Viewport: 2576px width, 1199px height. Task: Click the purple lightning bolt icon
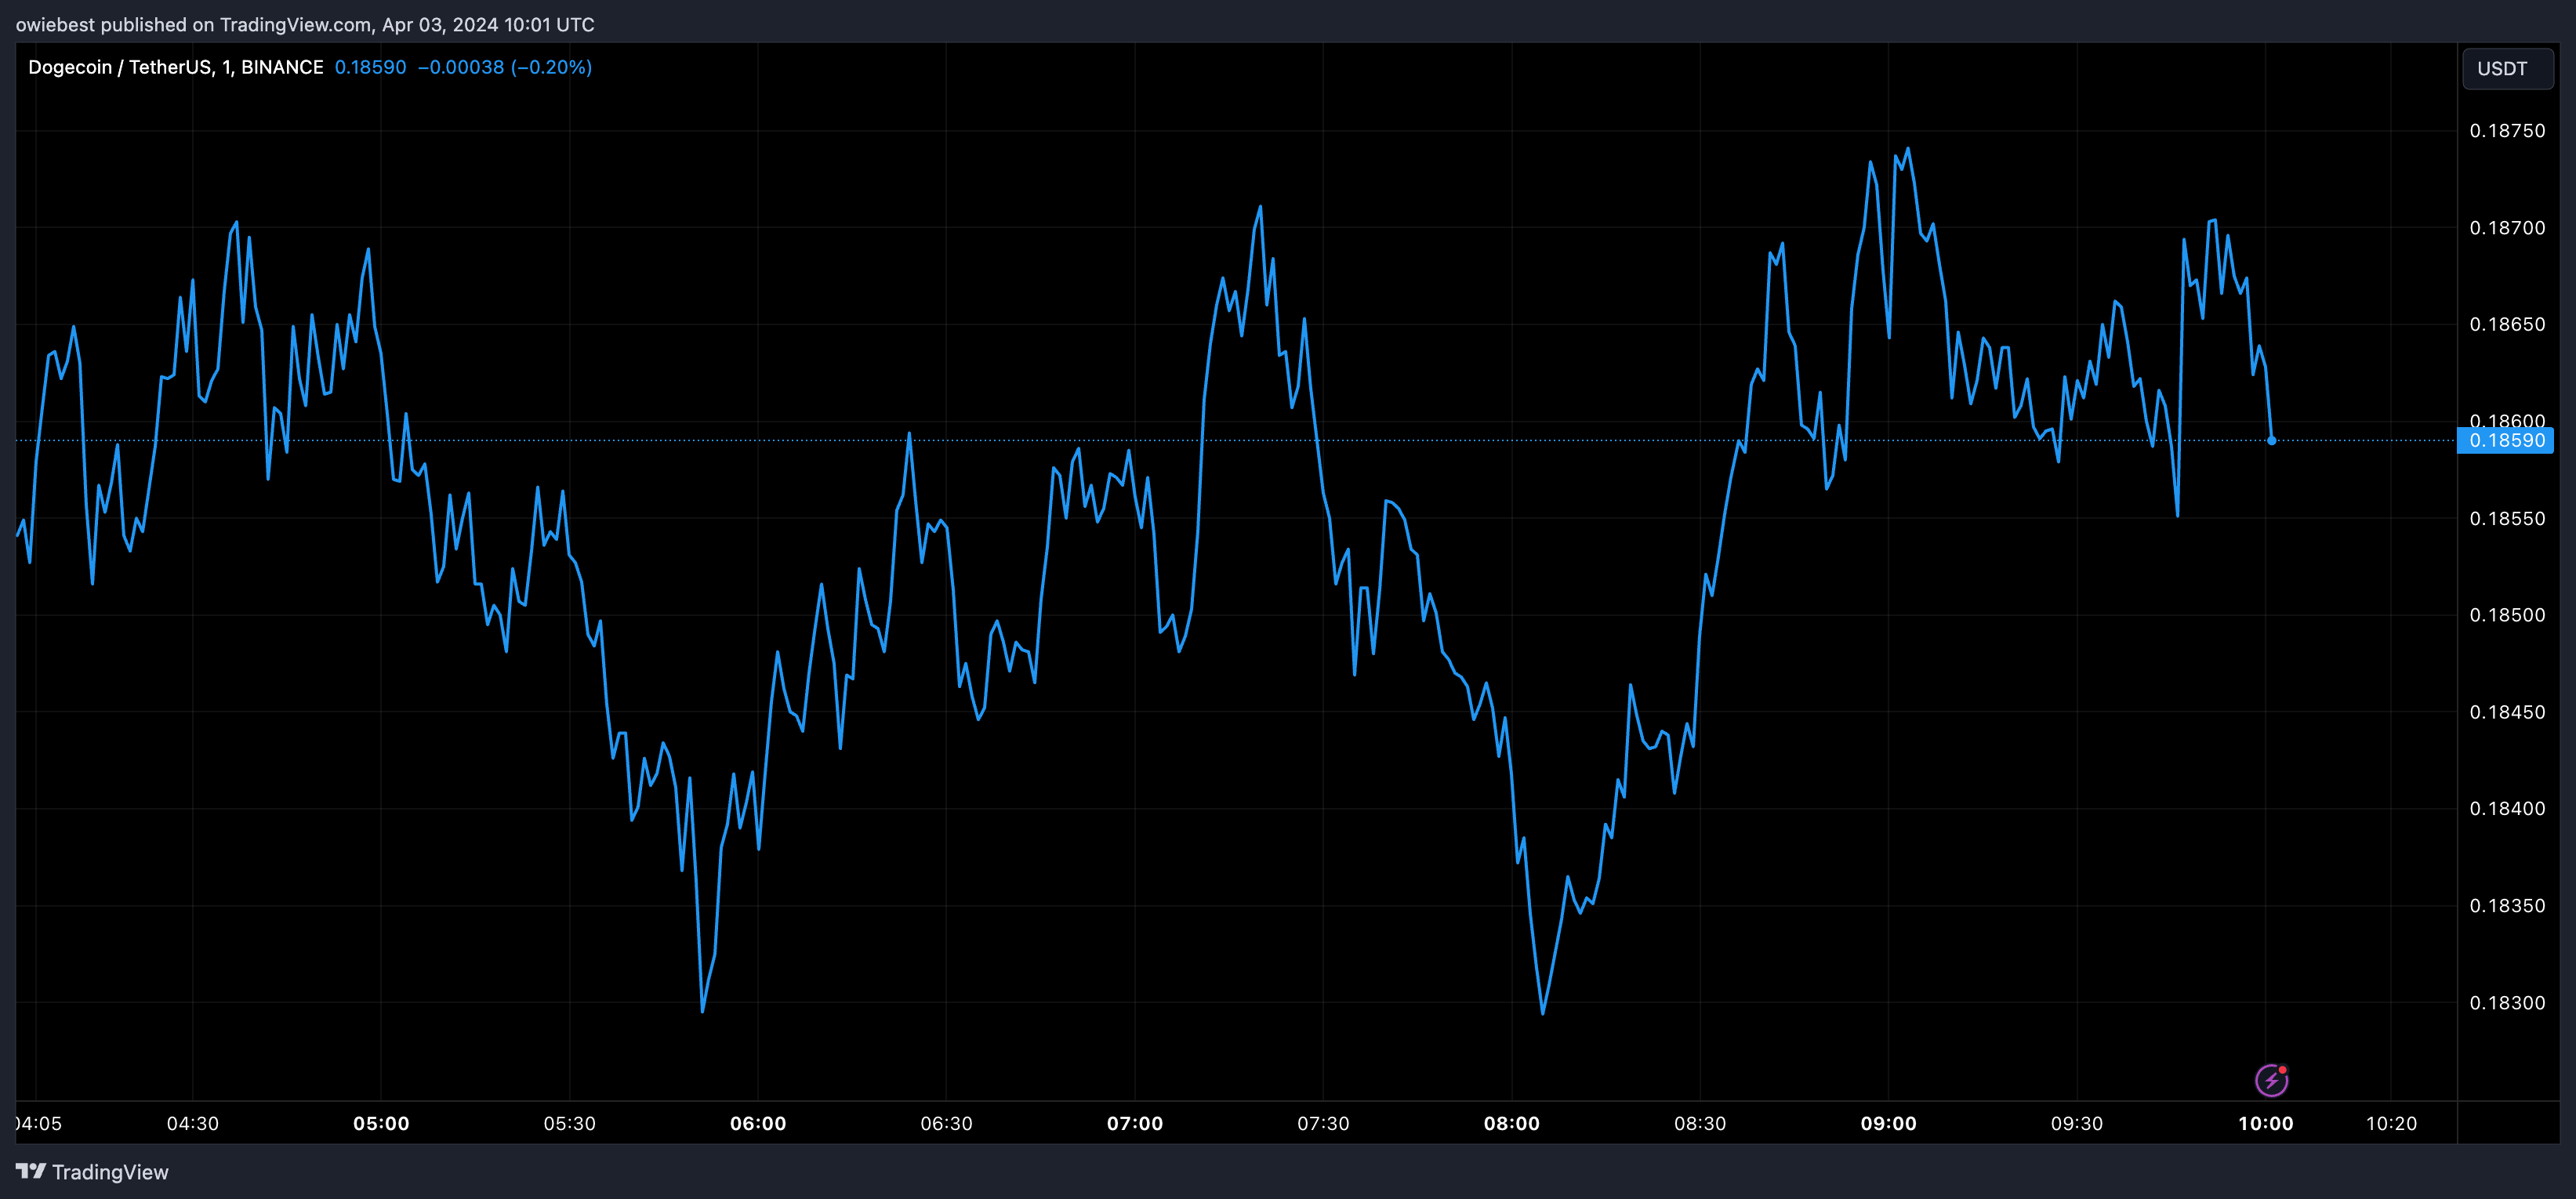(x=2271, y=1080)
